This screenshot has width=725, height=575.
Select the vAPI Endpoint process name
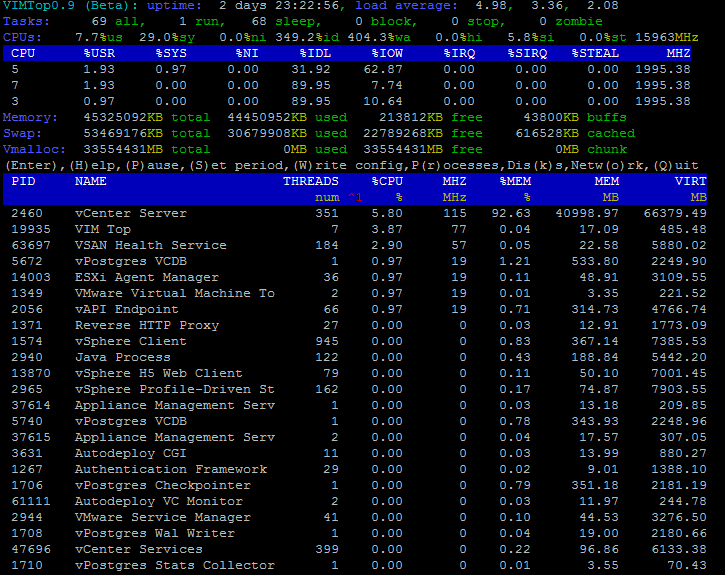126,309
